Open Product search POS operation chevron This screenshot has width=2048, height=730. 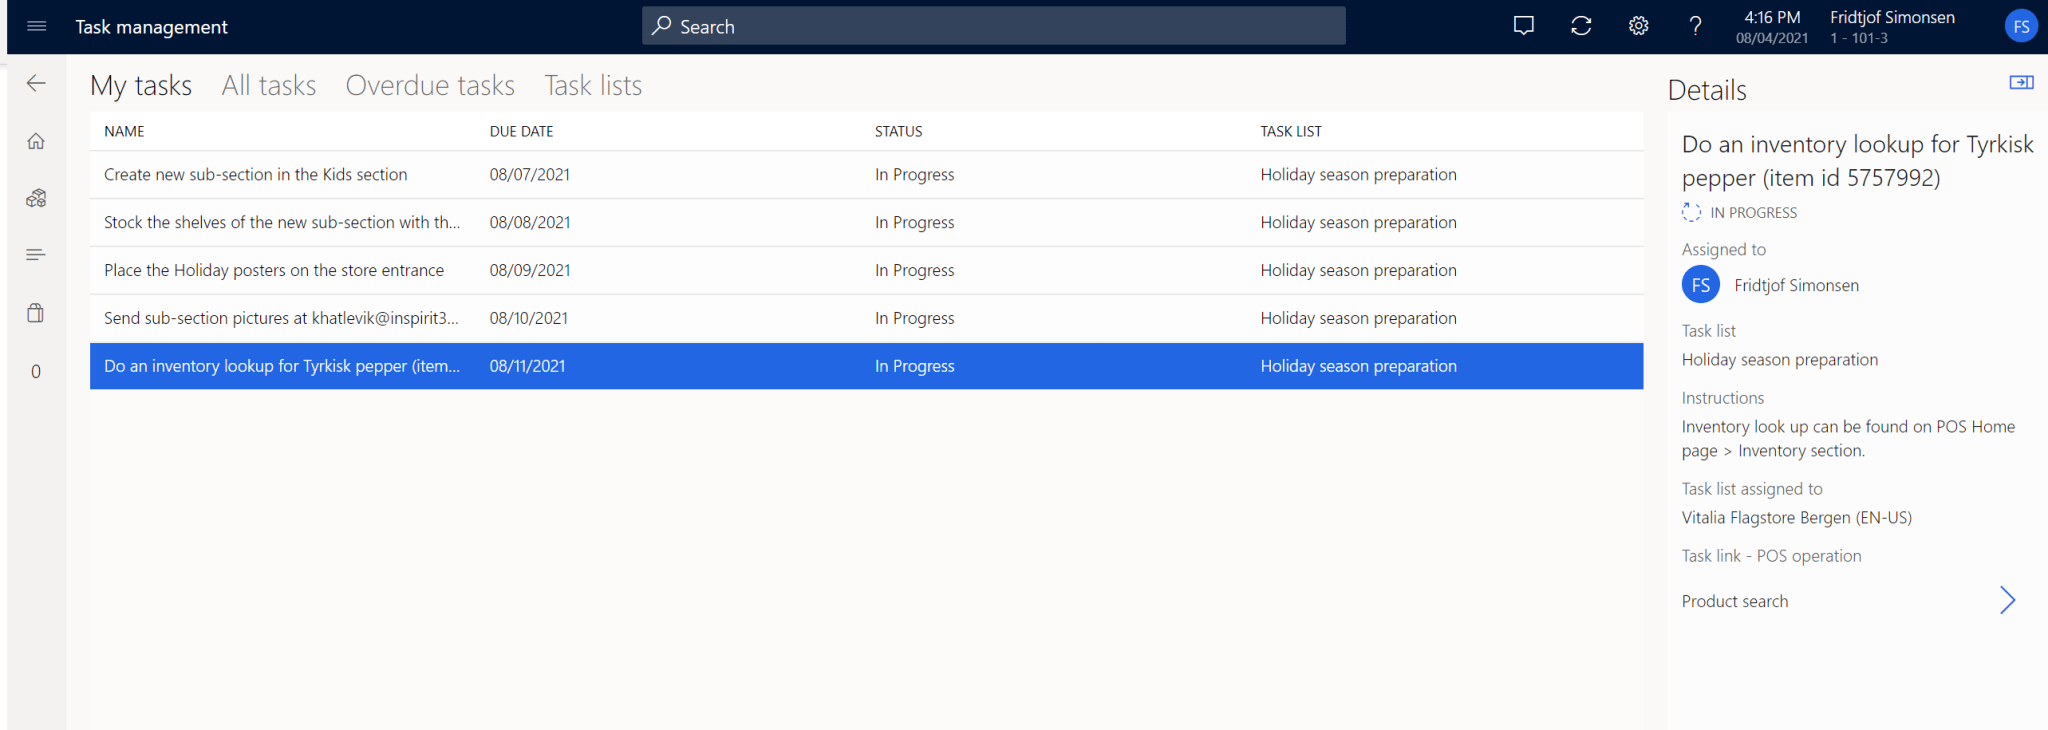pos(2007,600)
